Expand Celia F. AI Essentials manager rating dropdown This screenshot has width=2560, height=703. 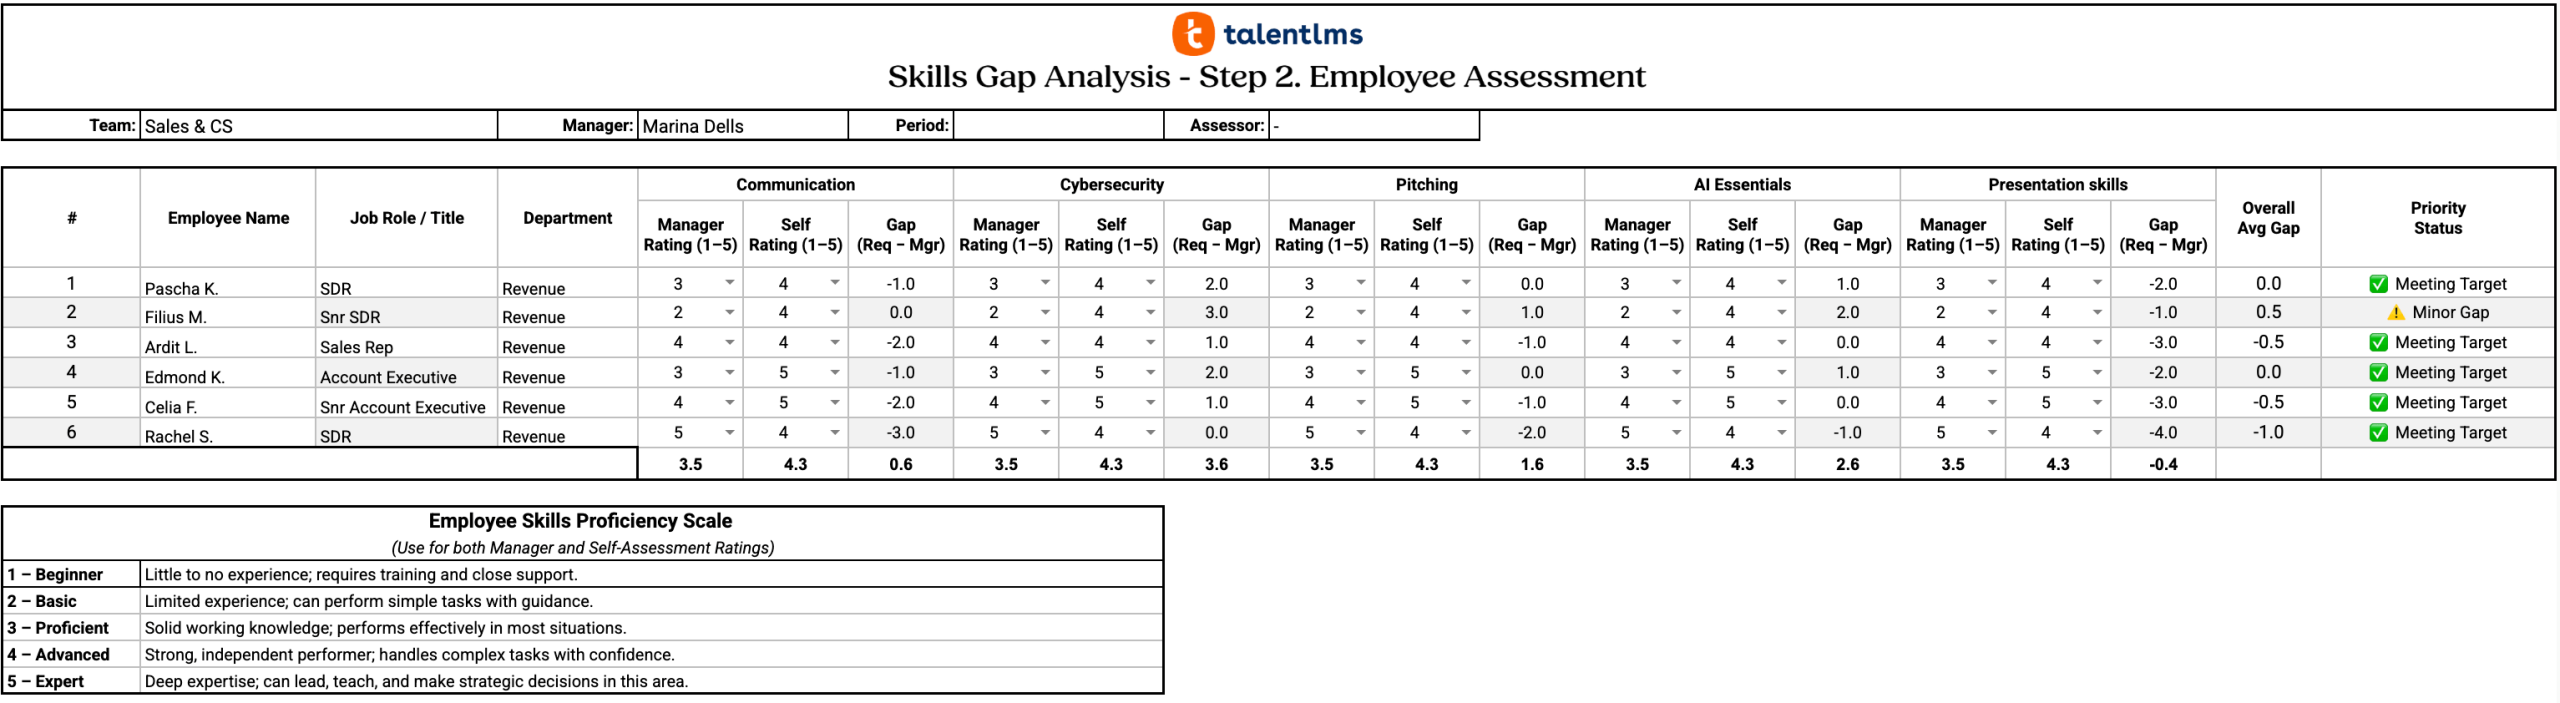1676,403
